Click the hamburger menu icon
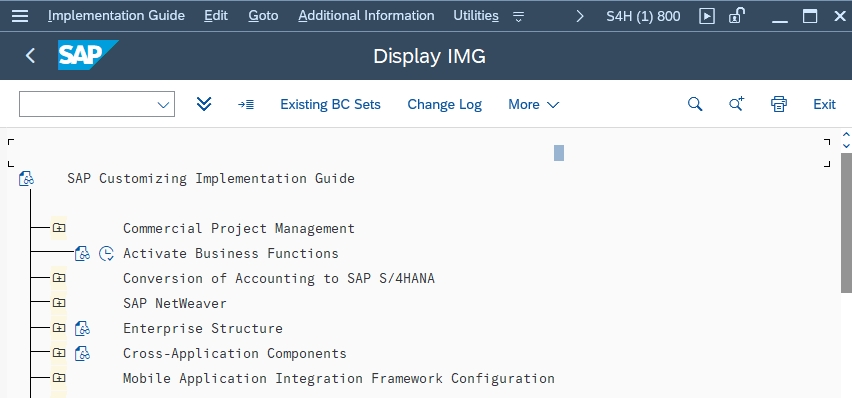Screen dimensions: 852x398 (x=20, y=16)
